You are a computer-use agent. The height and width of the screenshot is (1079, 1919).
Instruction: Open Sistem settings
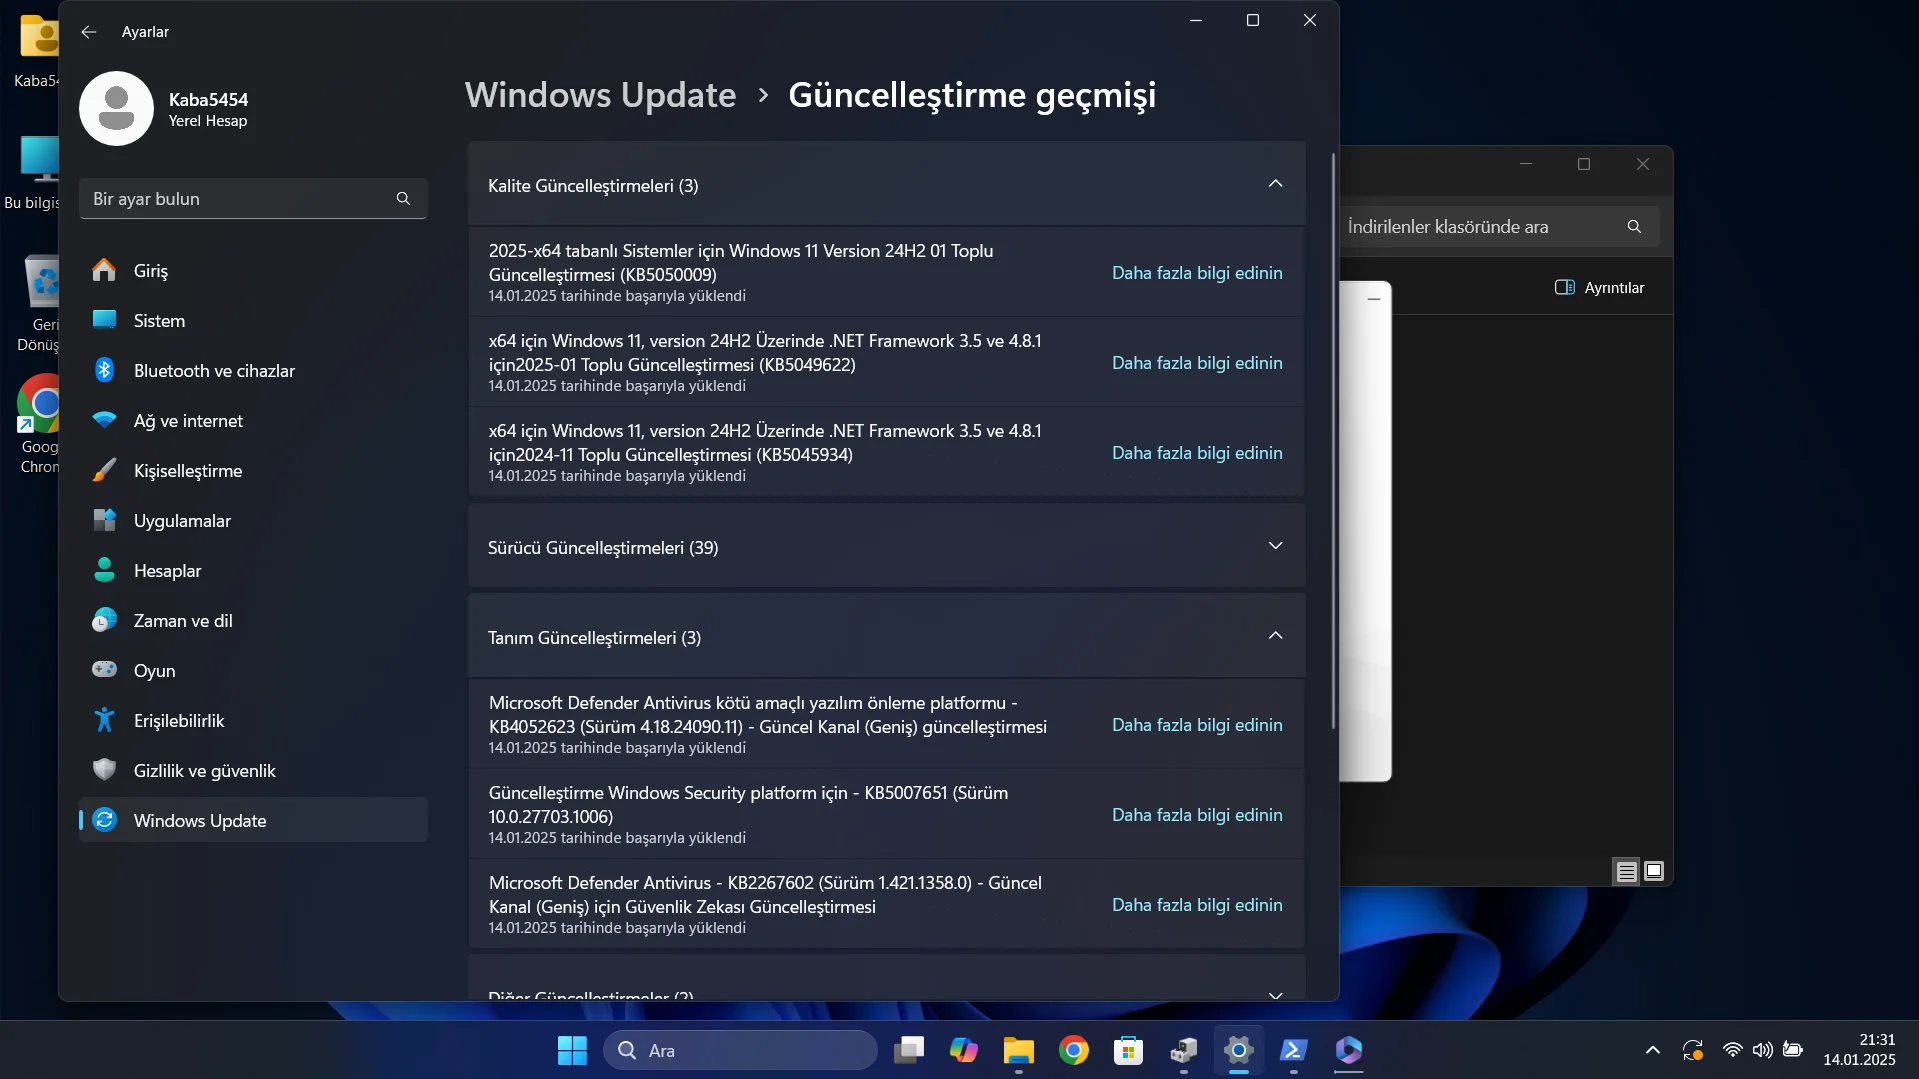point(253,321)
